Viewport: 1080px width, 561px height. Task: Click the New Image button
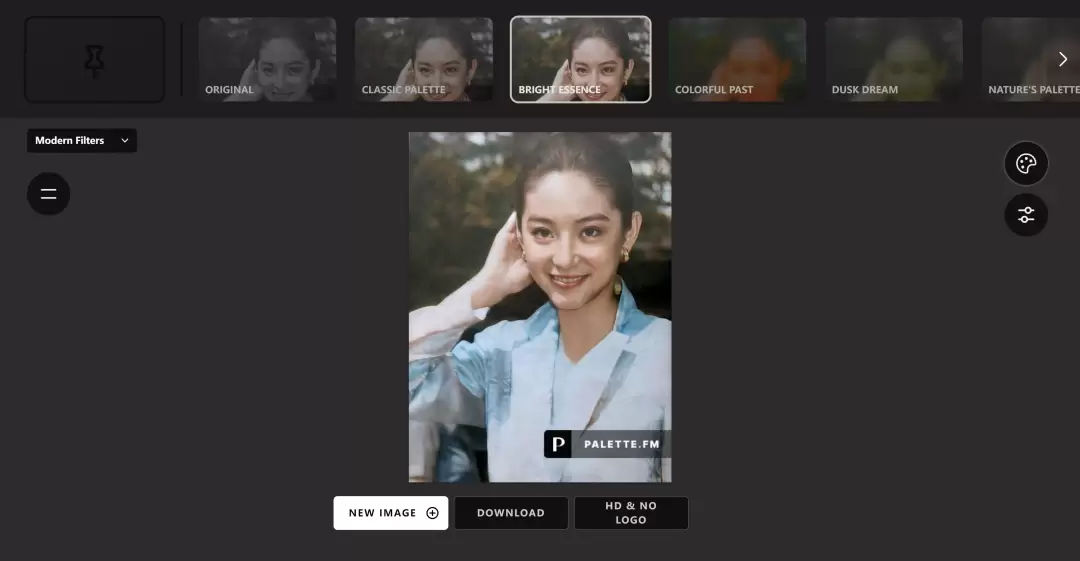(x=391, y=513)
